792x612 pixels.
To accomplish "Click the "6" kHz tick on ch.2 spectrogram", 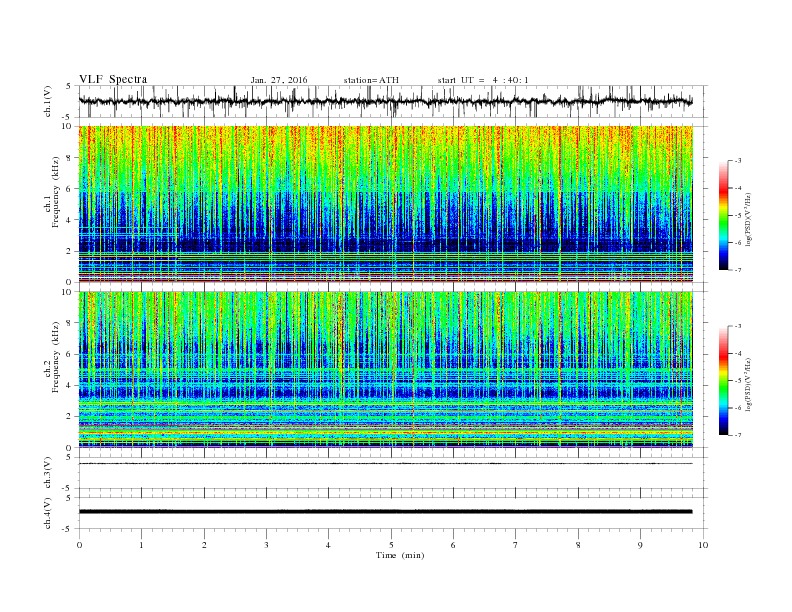I will click(70, 354).
